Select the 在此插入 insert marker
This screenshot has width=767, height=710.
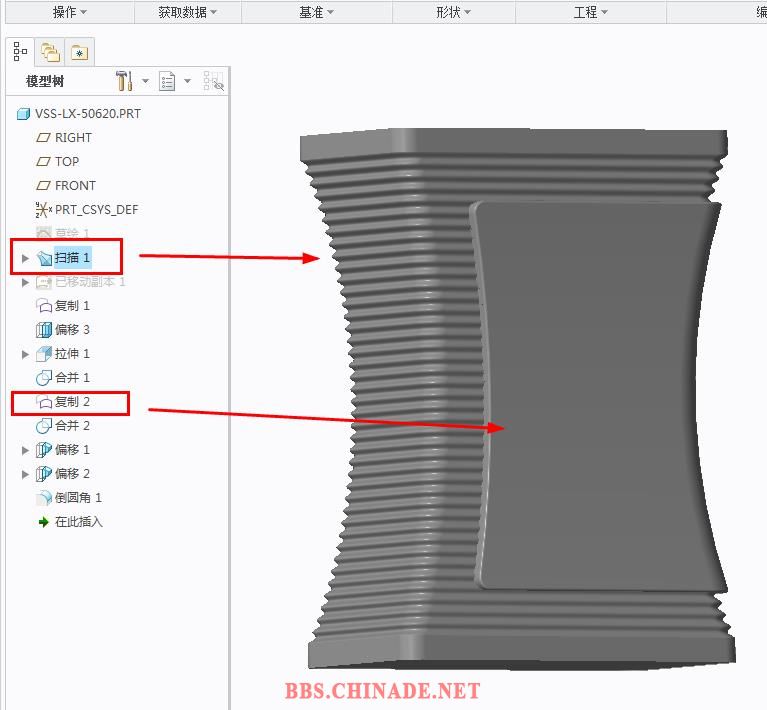(79, 522)
